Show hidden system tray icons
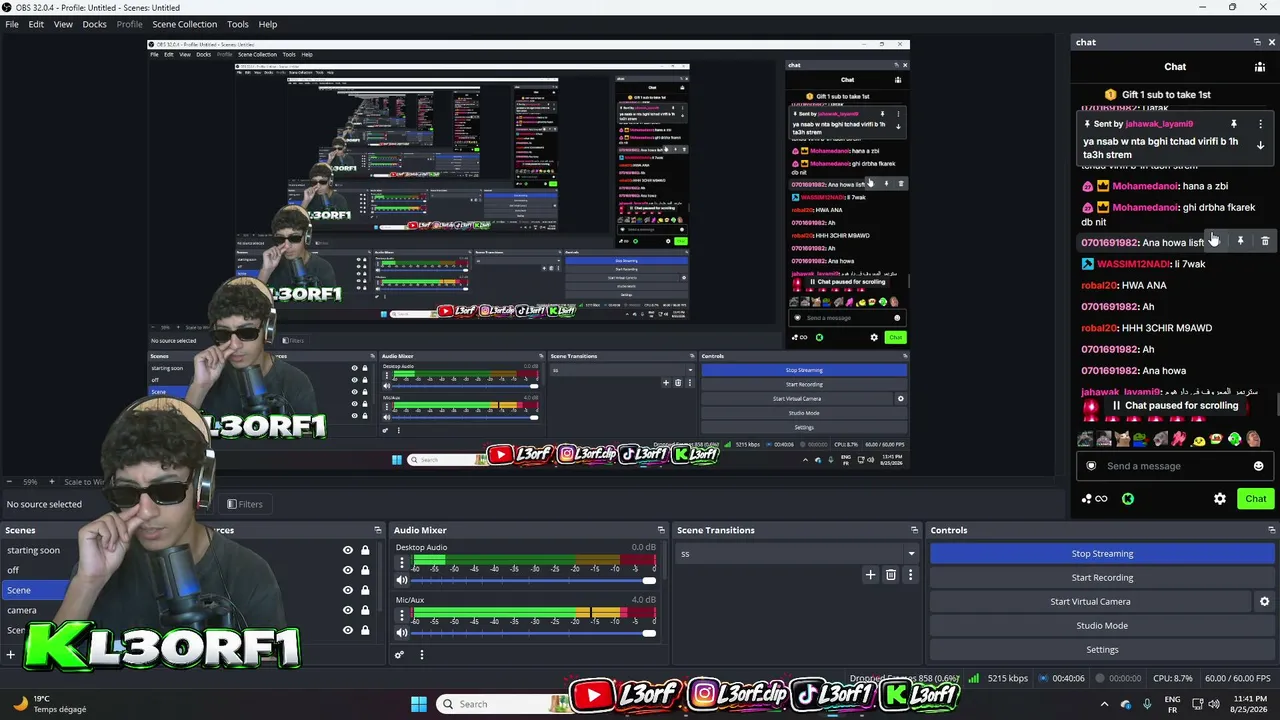The width and height of the screenshot is (1280, 720). pyautogui.click(x=1104, y=704)
